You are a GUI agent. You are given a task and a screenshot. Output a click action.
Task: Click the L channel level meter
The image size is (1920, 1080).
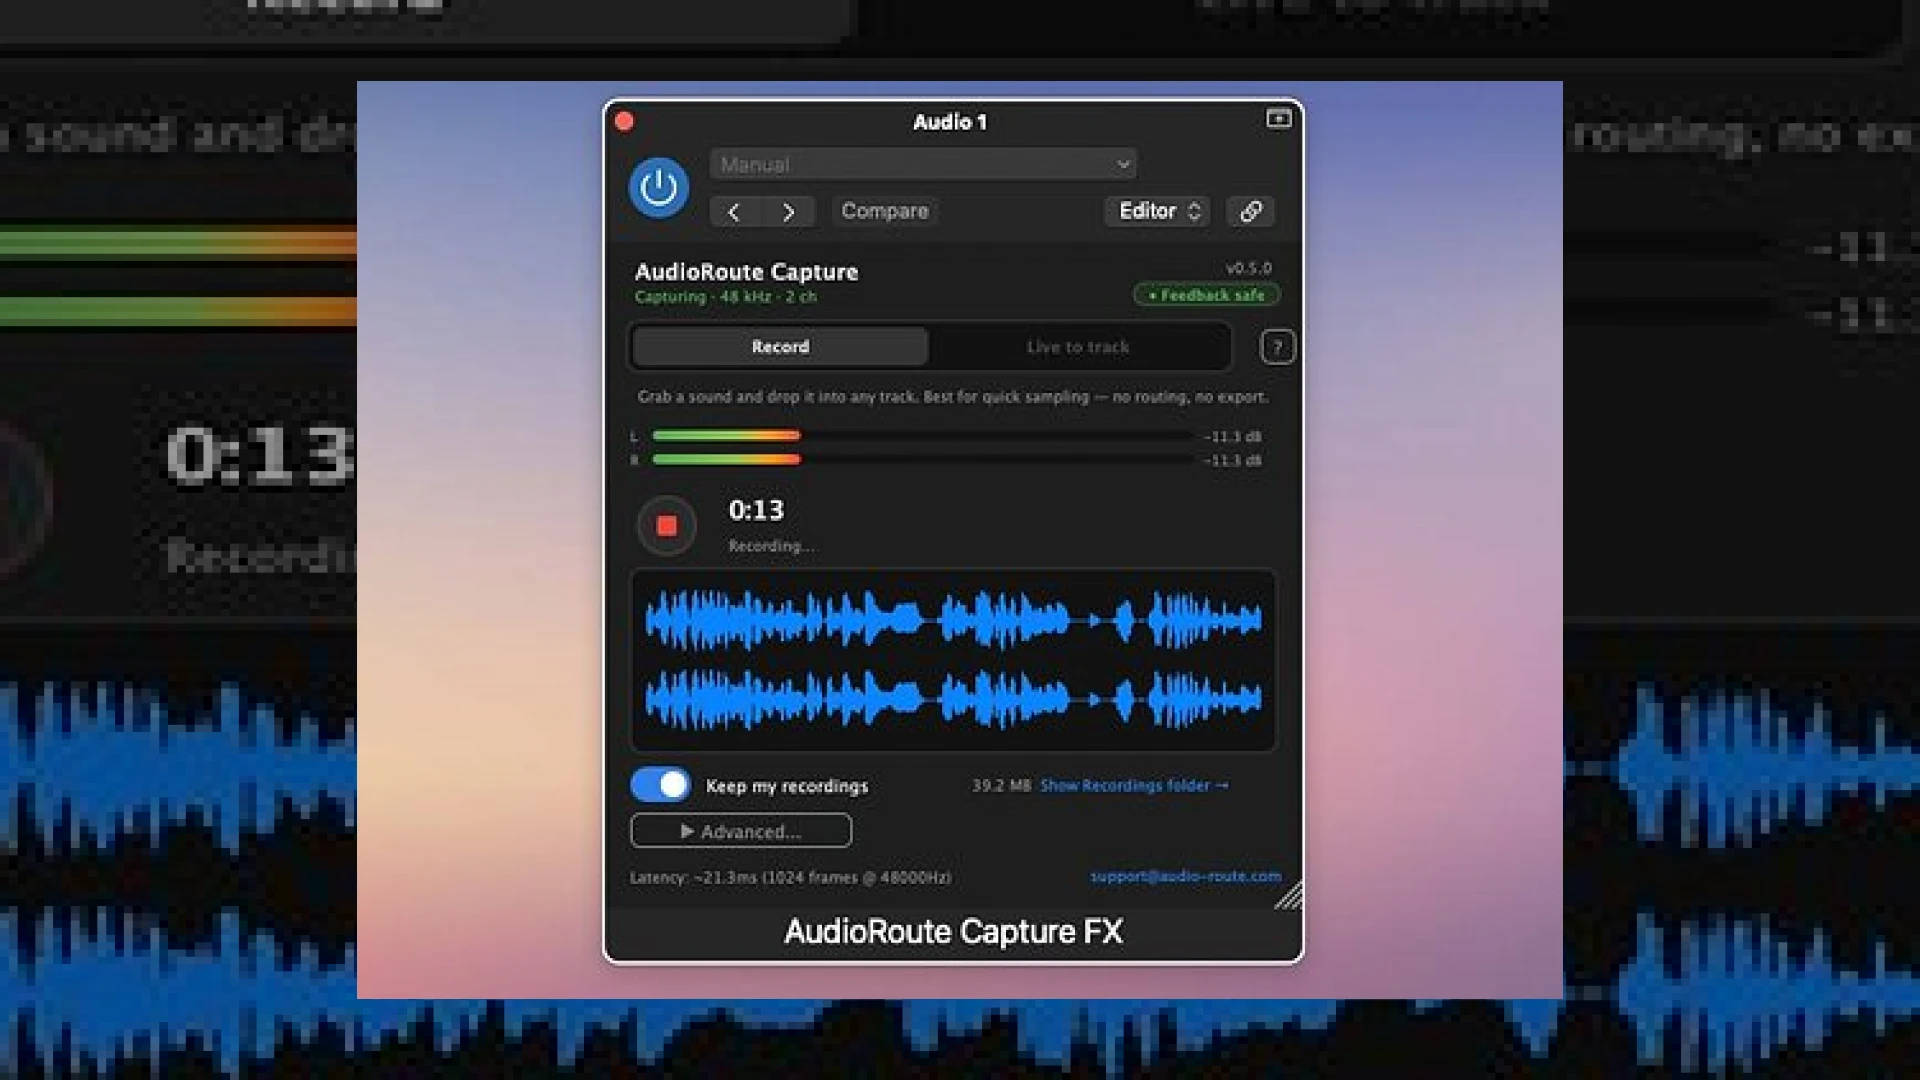point(923,436)
